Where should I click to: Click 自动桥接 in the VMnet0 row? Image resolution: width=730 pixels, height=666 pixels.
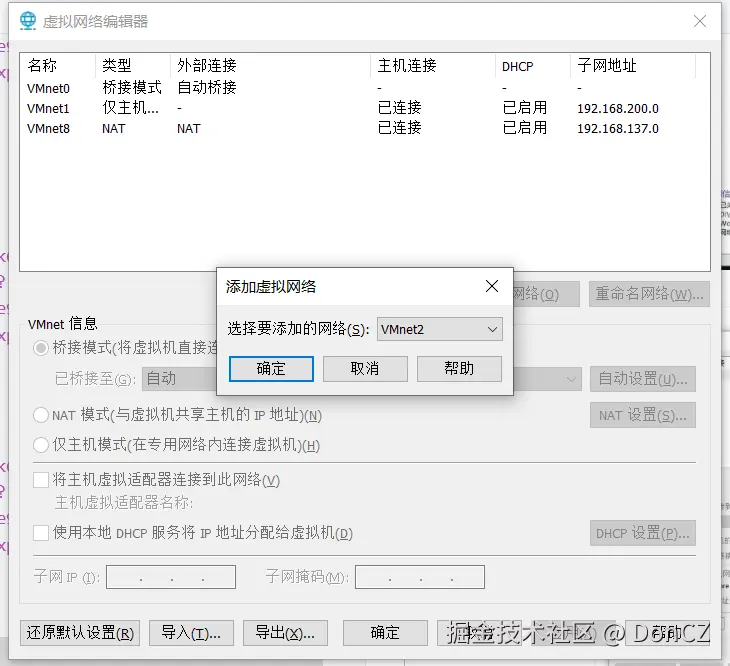[207, 87]
